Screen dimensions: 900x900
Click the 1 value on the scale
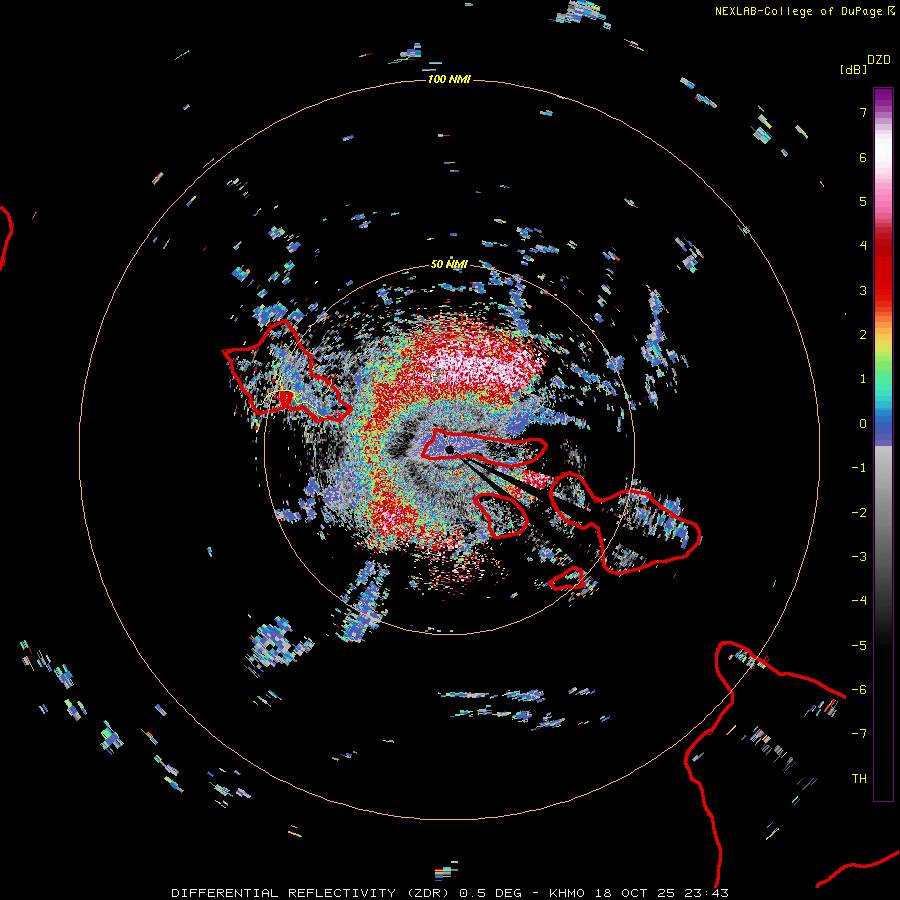863,379
